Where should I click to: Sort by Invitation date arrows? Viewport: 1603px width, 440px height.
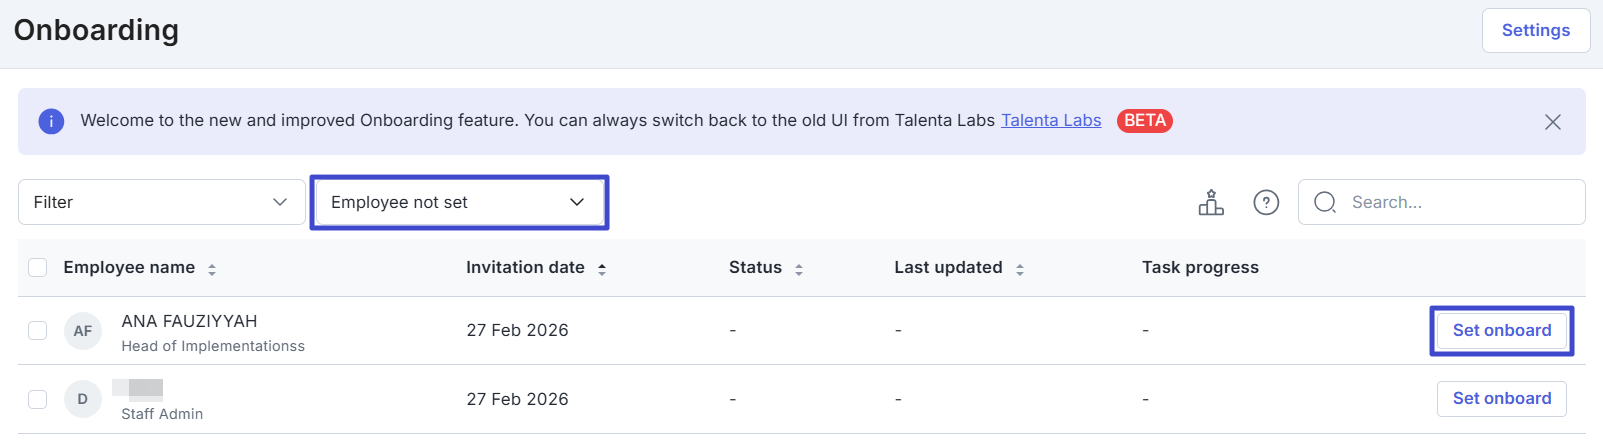point(602,269)
